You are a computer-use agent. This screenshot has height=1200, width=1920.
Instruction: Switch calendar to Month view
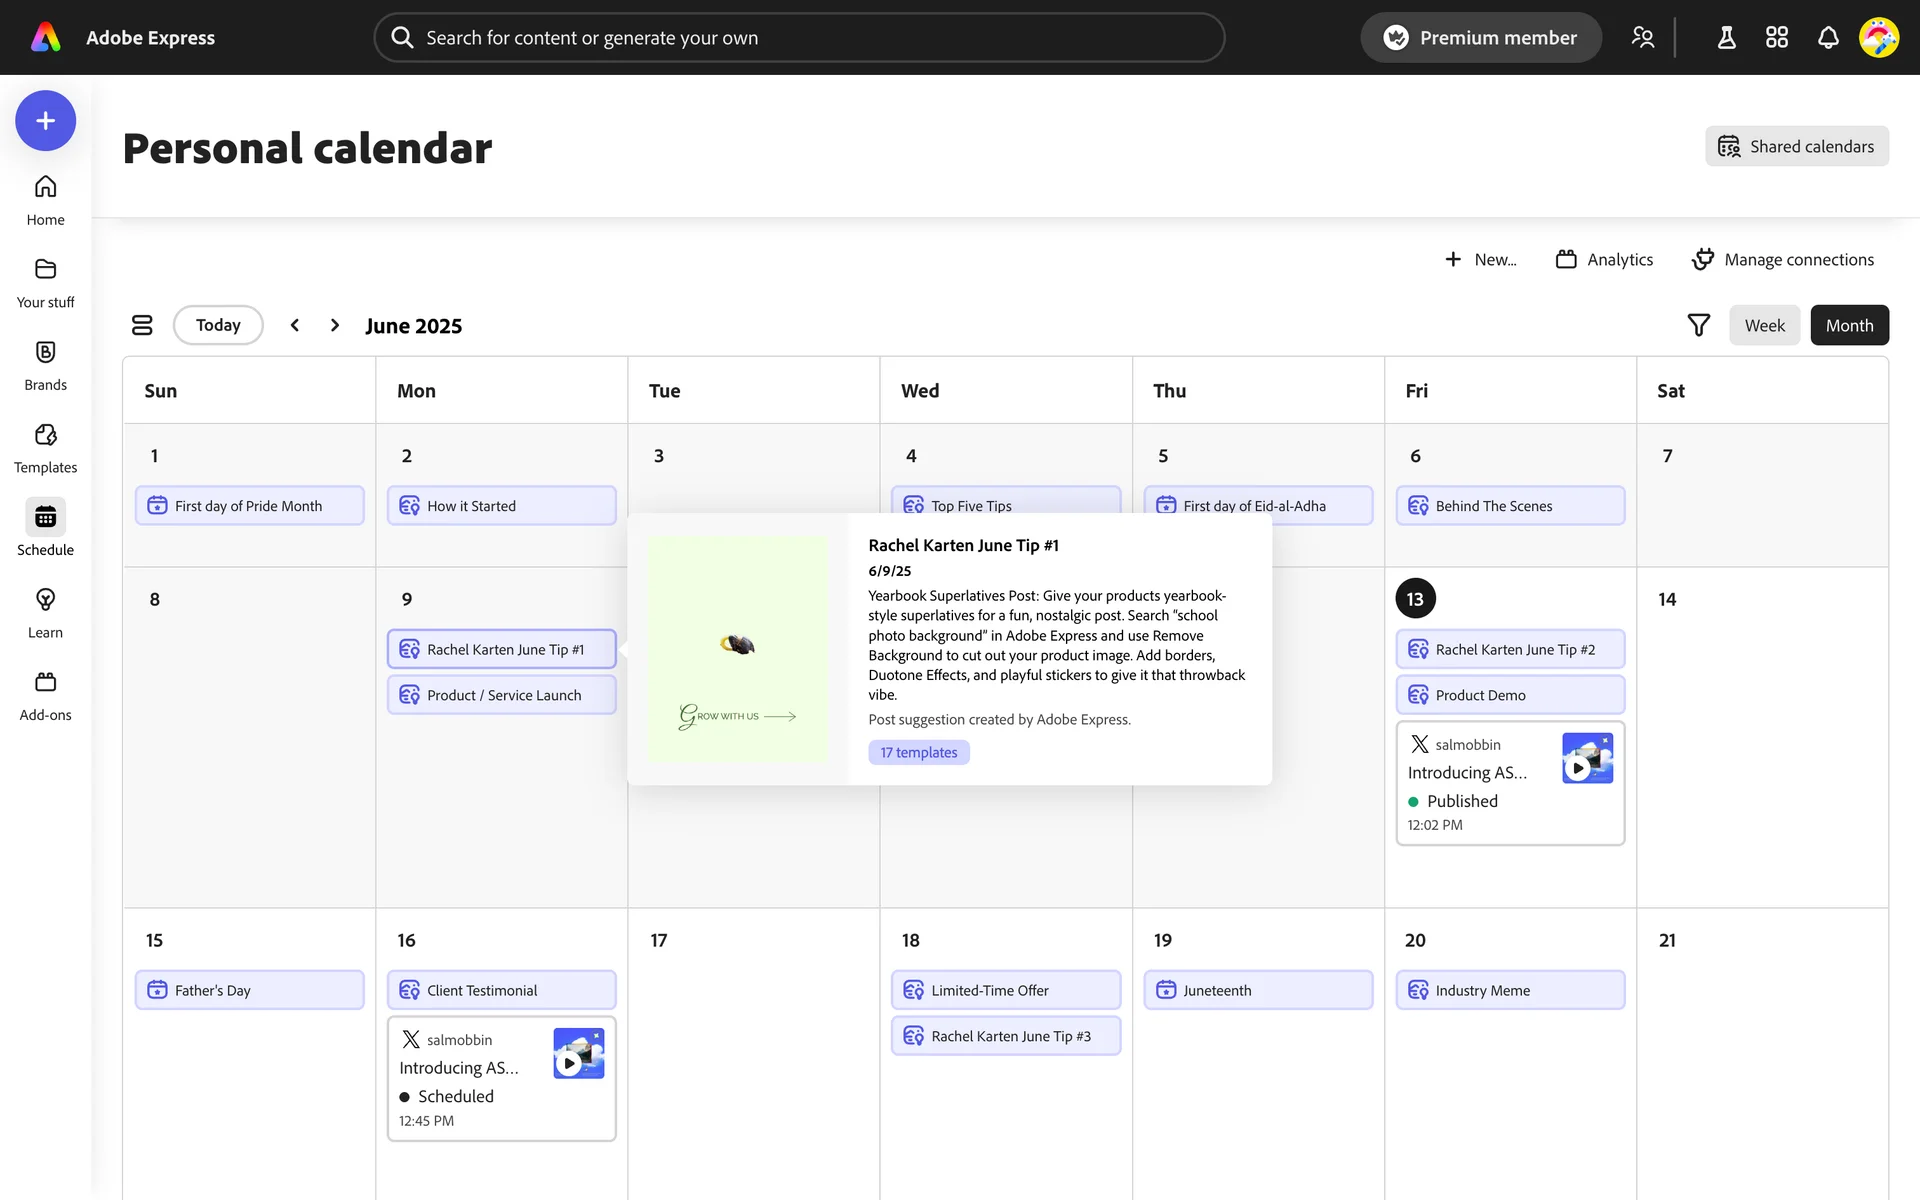click(x=1849, y=325)
